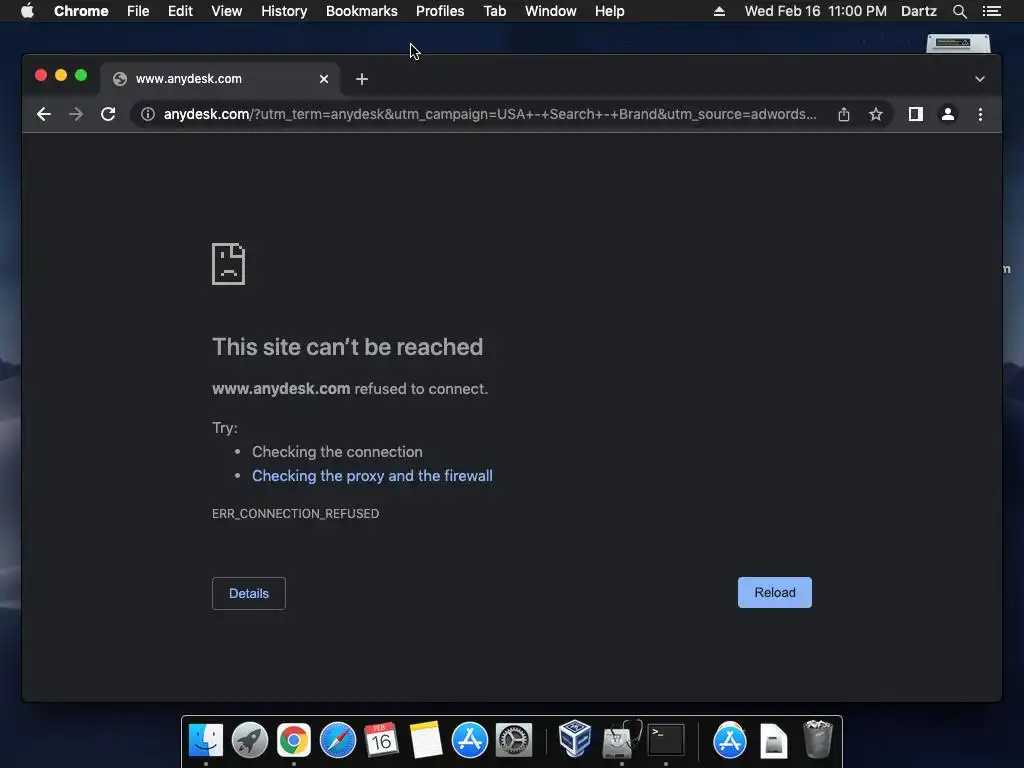Open the disk image file in Dock
Viewport: 1024px width, 768px height.
click(x=773, y=741)
